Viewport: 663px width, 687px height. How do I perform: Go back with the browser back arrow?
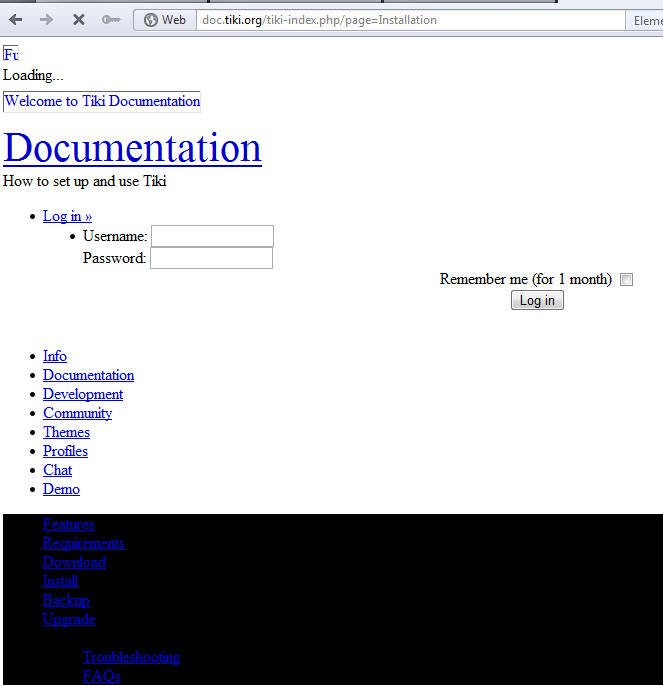16,20
